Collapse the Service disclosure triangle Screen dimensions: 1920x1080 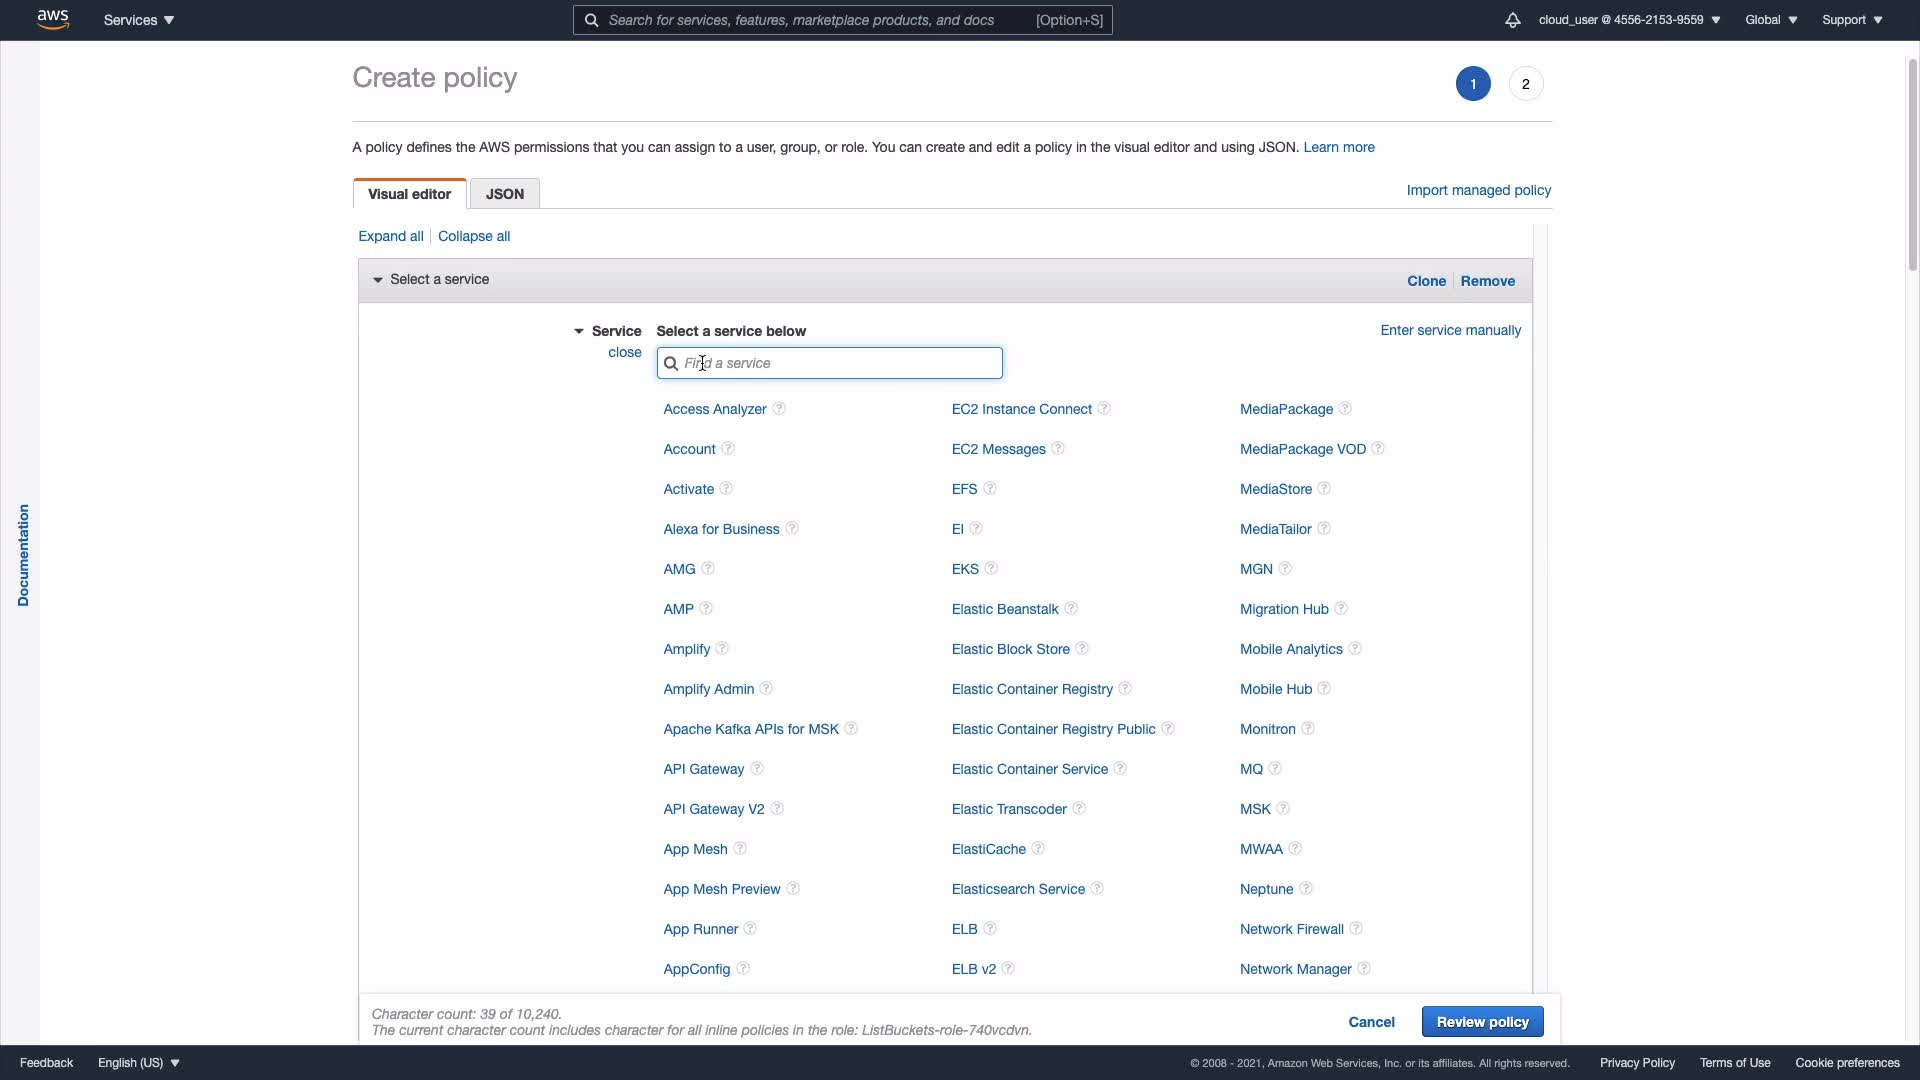click(578, 331)
